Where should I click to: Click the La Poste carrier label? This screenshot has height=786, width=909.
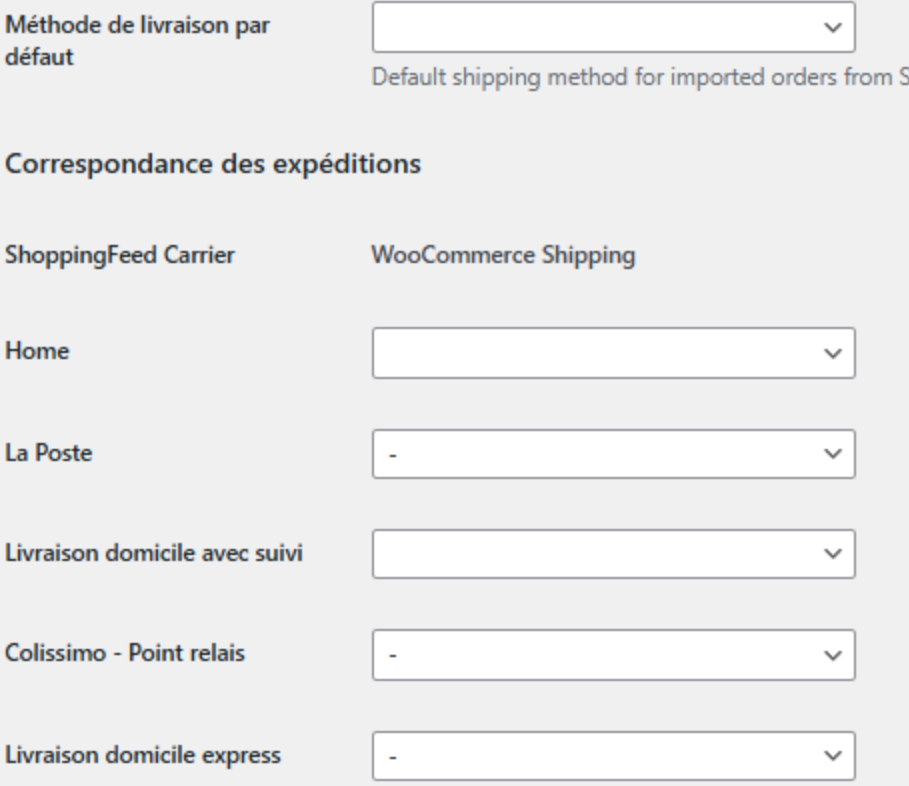point(48,454)
